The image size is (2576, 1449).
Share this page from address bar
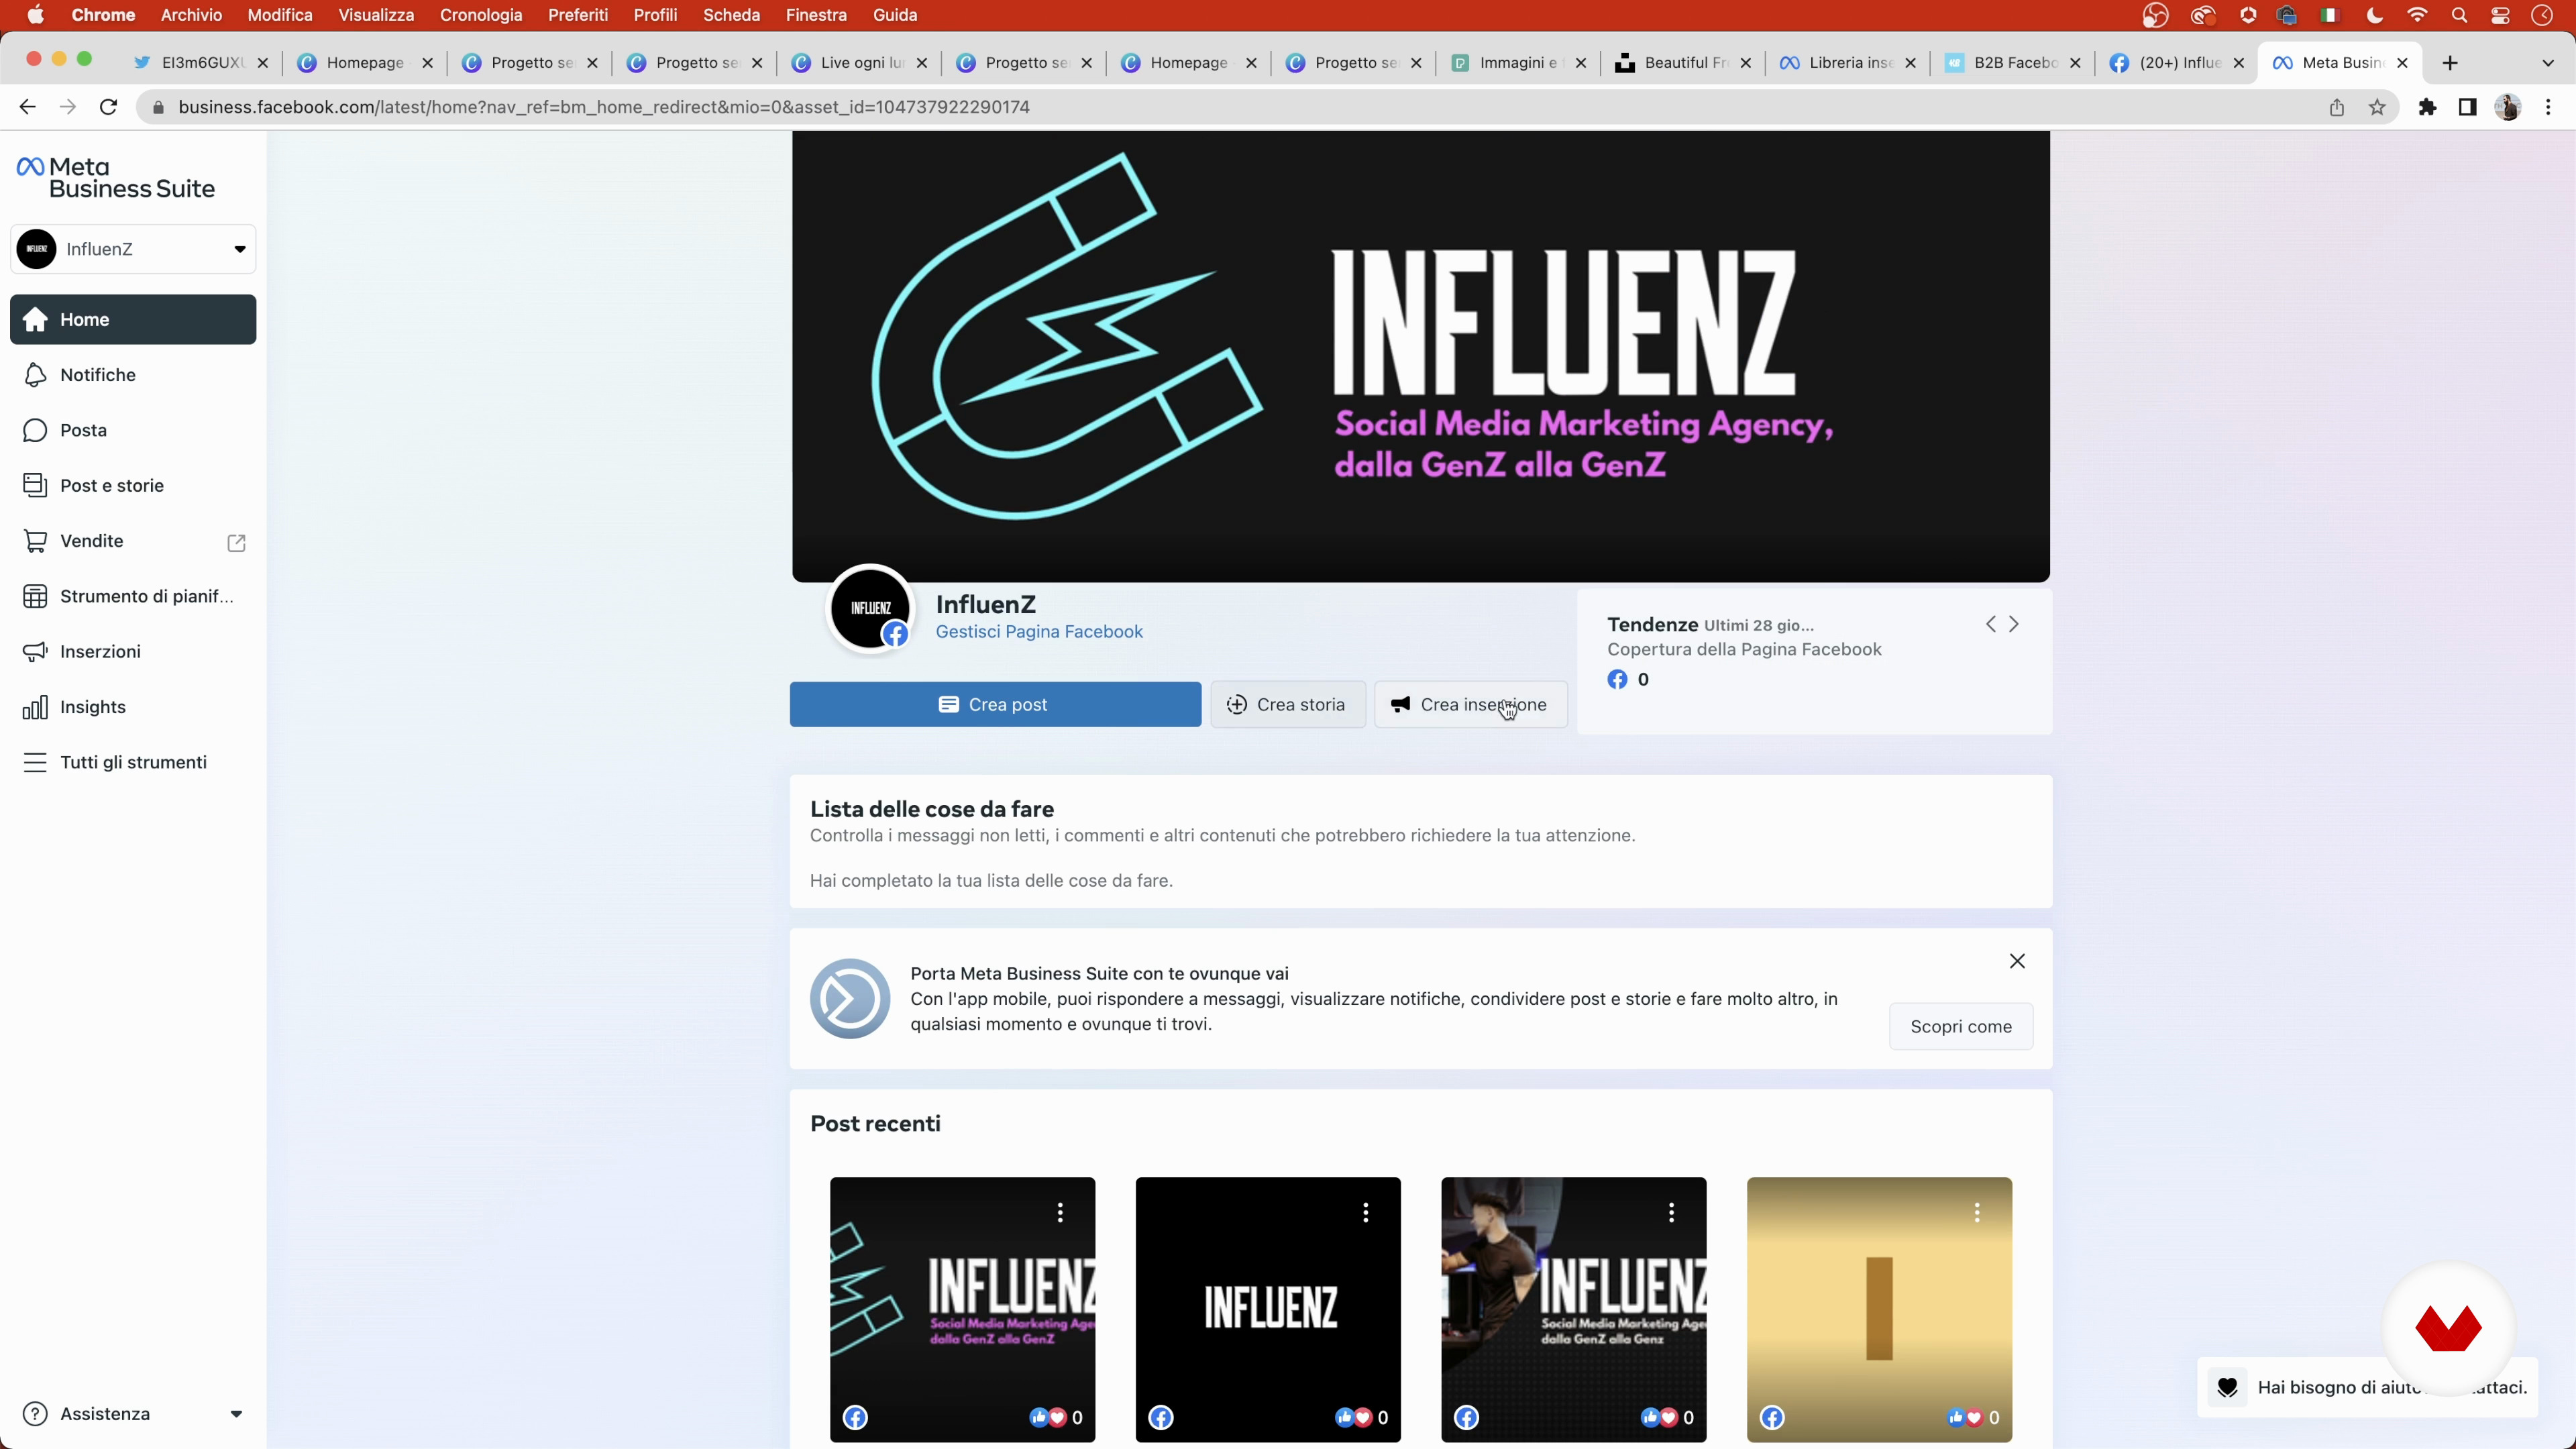tap(2336, 107)
